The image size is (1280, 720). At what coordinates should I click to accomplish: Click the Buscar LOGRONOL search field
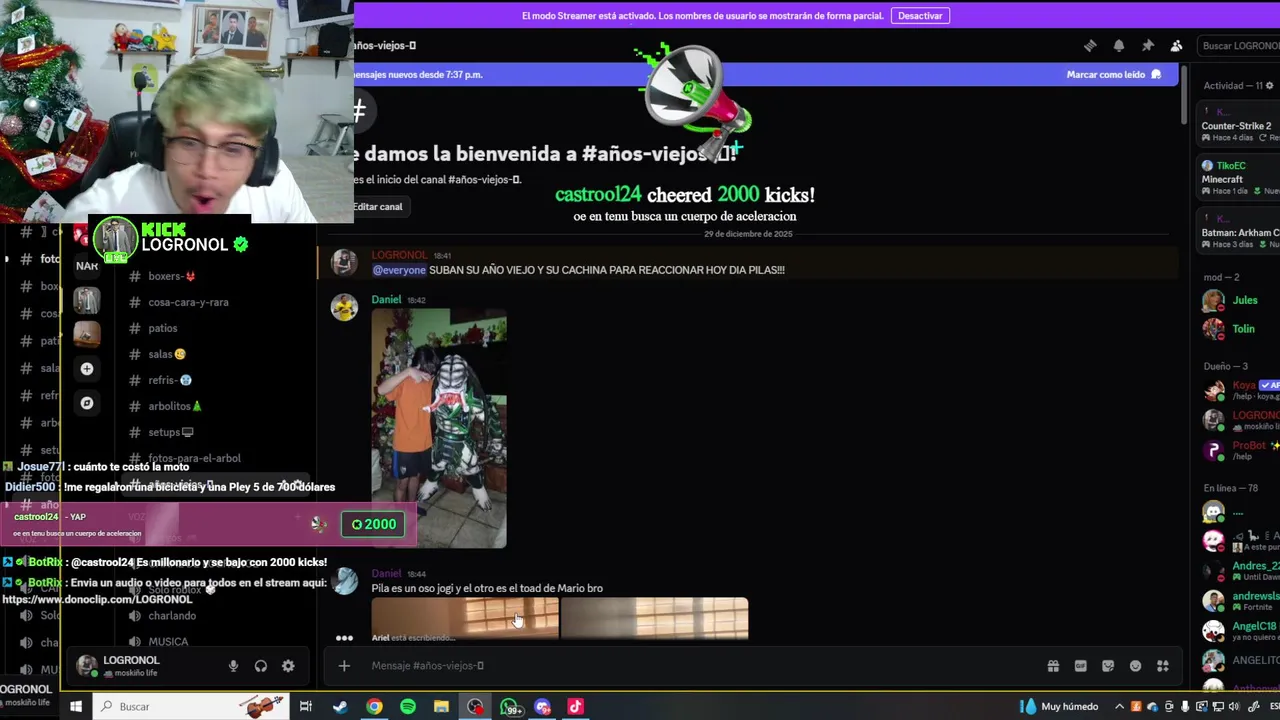[x=1238, y=46]
